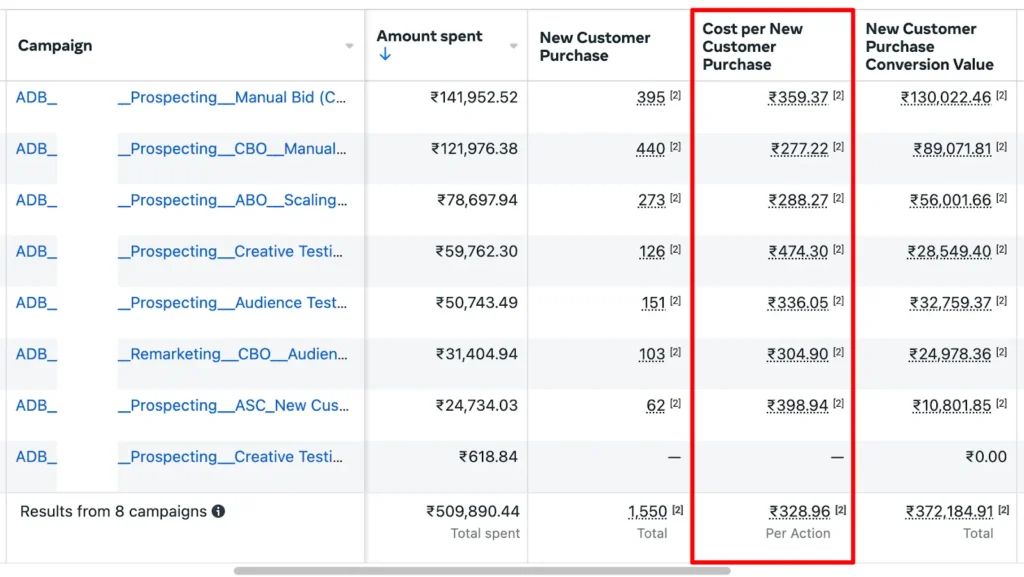The width and height of the screenshot is (1024, 577).
Task: Click the footnote marker beside ₹277.22 cost
Action: coord(838,147)
